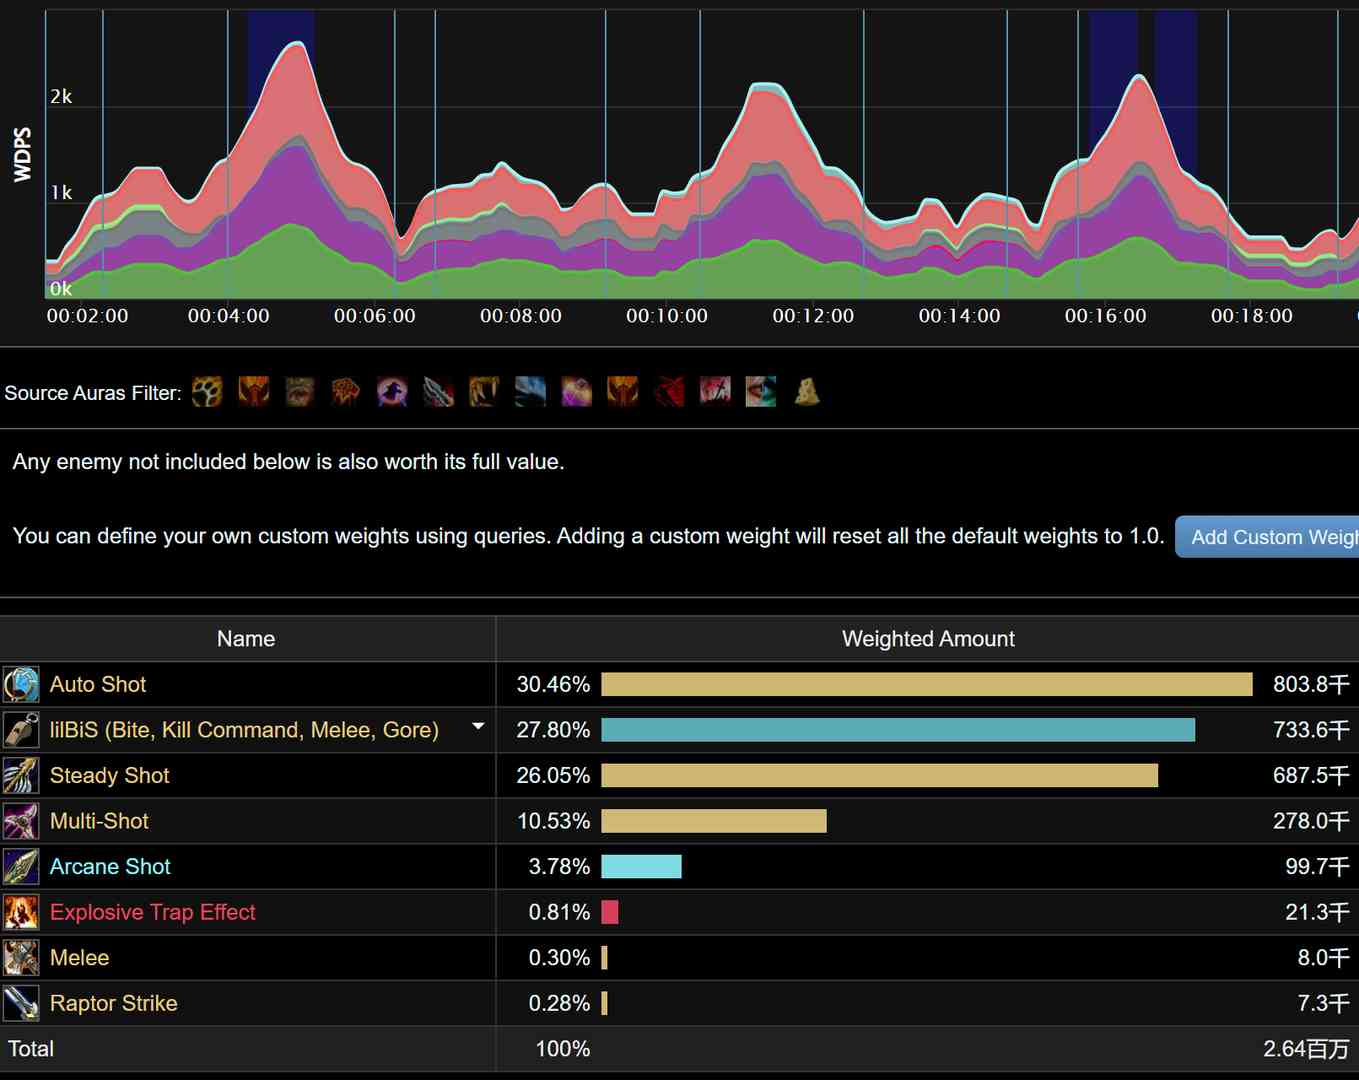Image resolution: width=1359 pixels, height=1080 pixels.
Task: Sort by the Name column header
Action: pyautogui.click(x=246, y=639)
